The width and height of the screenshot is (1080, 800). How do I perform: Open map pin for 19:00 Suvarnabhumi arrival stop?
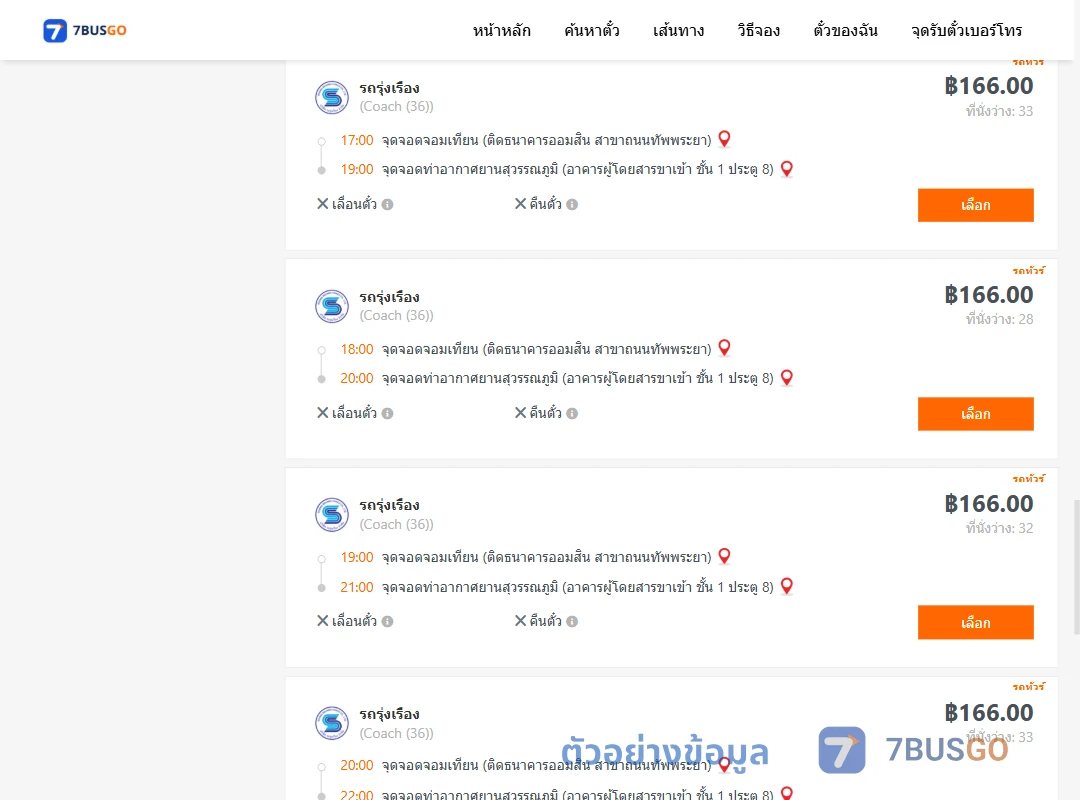click(787, 169)
